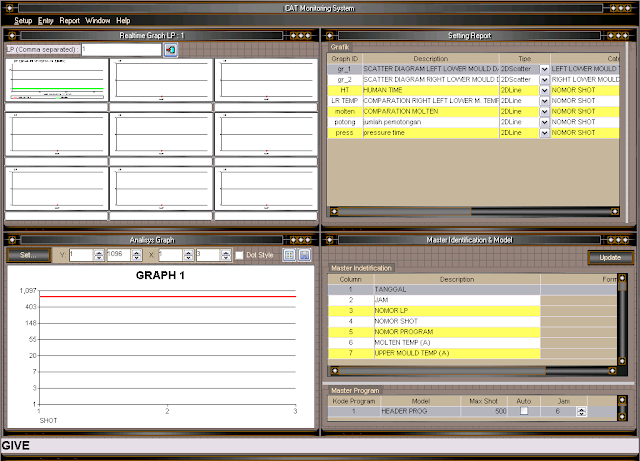The width and height of the screenshot is (640, 461).
Task: Click the Set... button
Action: pos(29,255)
